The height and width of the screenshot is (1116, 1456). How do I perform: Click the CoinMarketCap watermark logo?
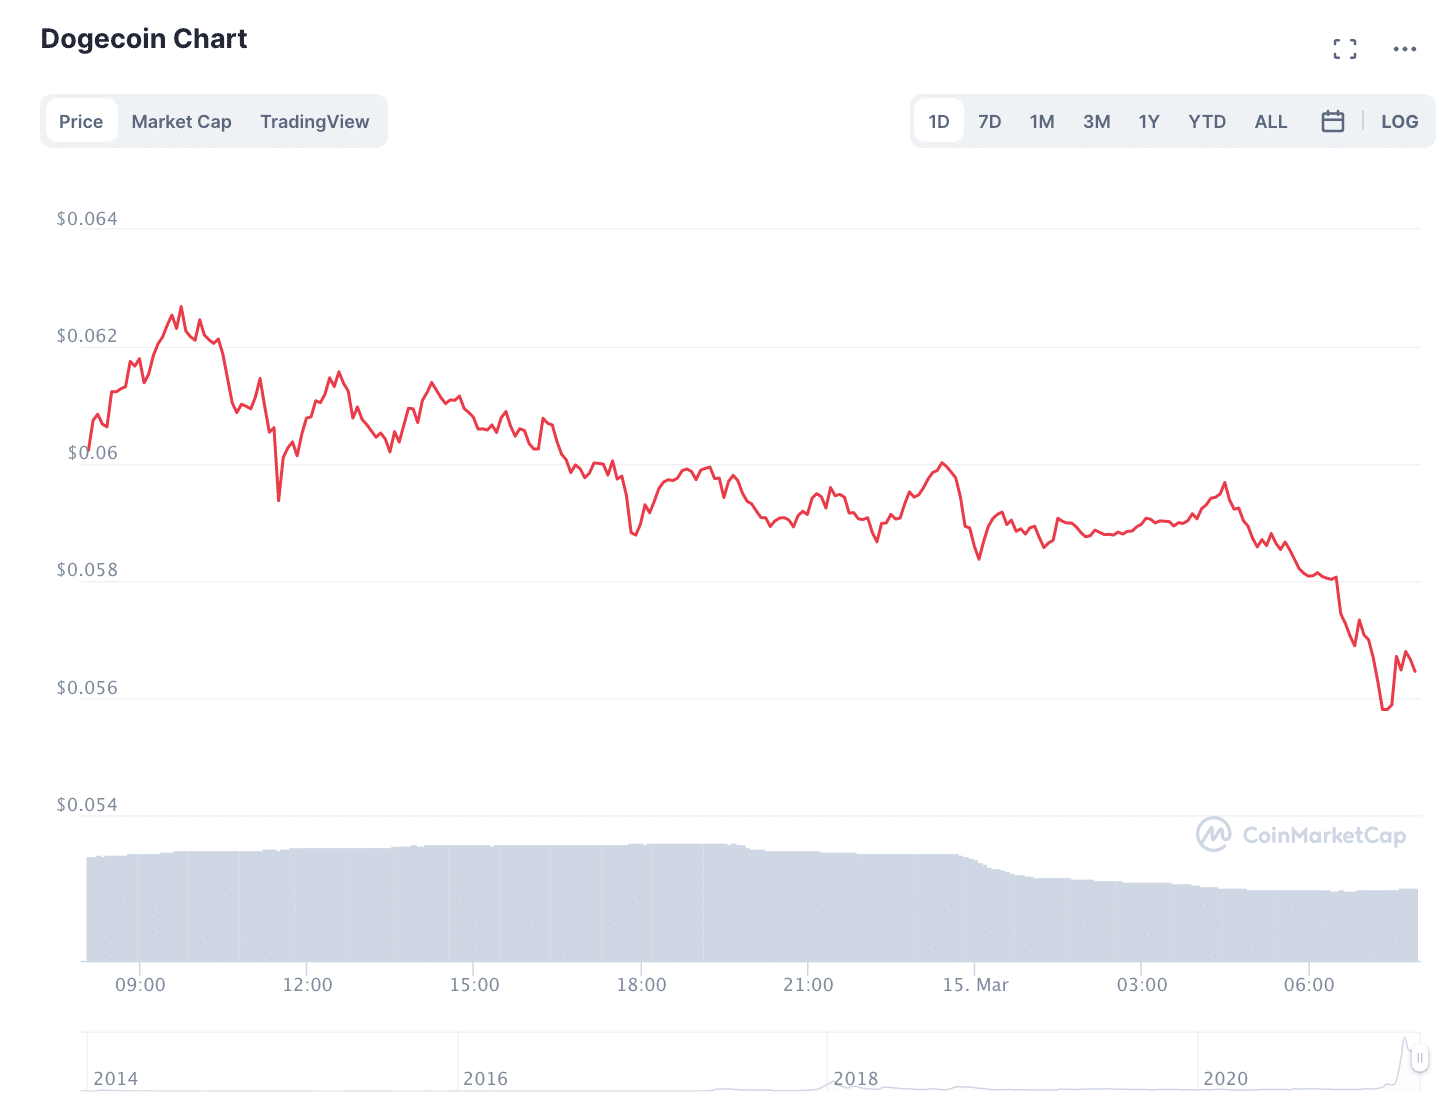[x=1301, y=834]
